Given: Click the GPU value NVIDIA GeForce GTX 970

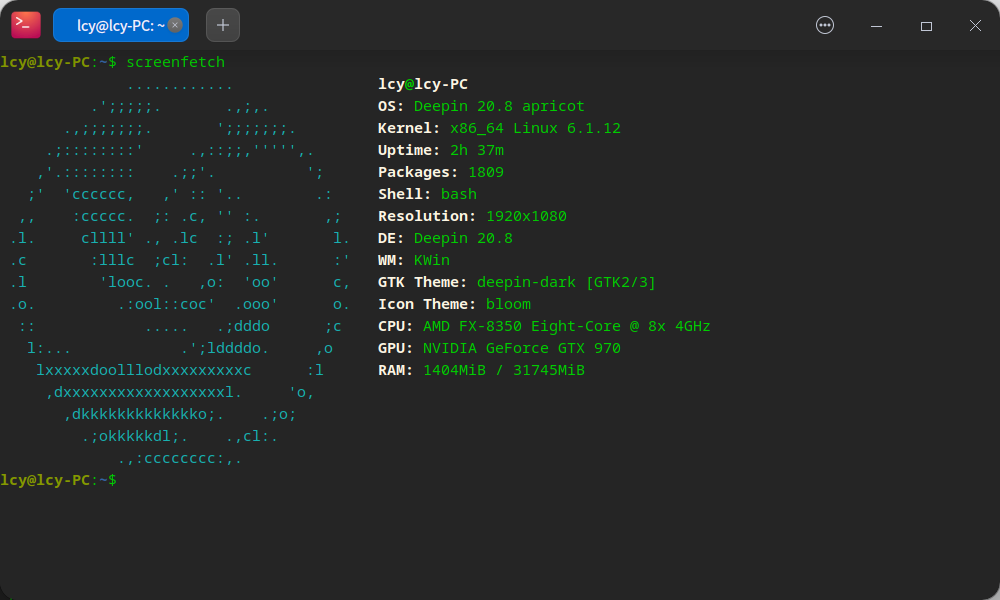Looking at the screenshot, I should click(522, 348).
